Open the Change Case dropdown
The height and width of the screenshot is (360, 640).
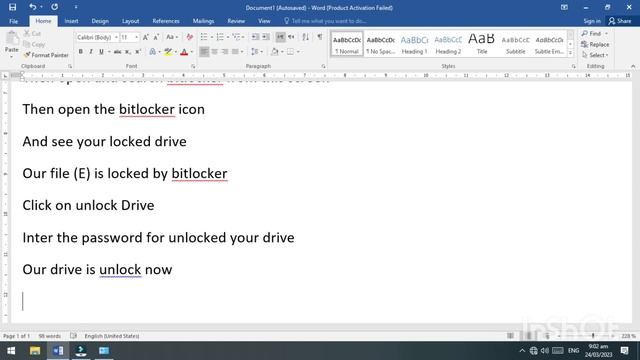point(172,37)
